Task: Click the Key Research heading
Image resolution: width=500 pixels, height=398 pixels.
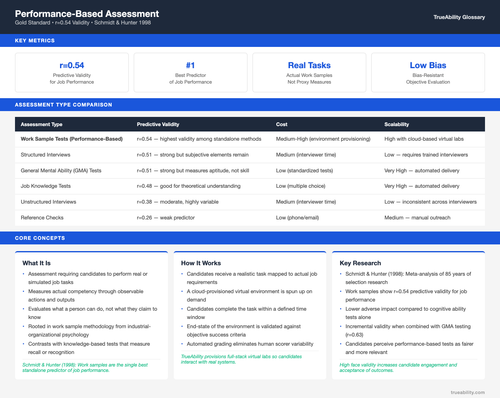Action: (360, 263)
